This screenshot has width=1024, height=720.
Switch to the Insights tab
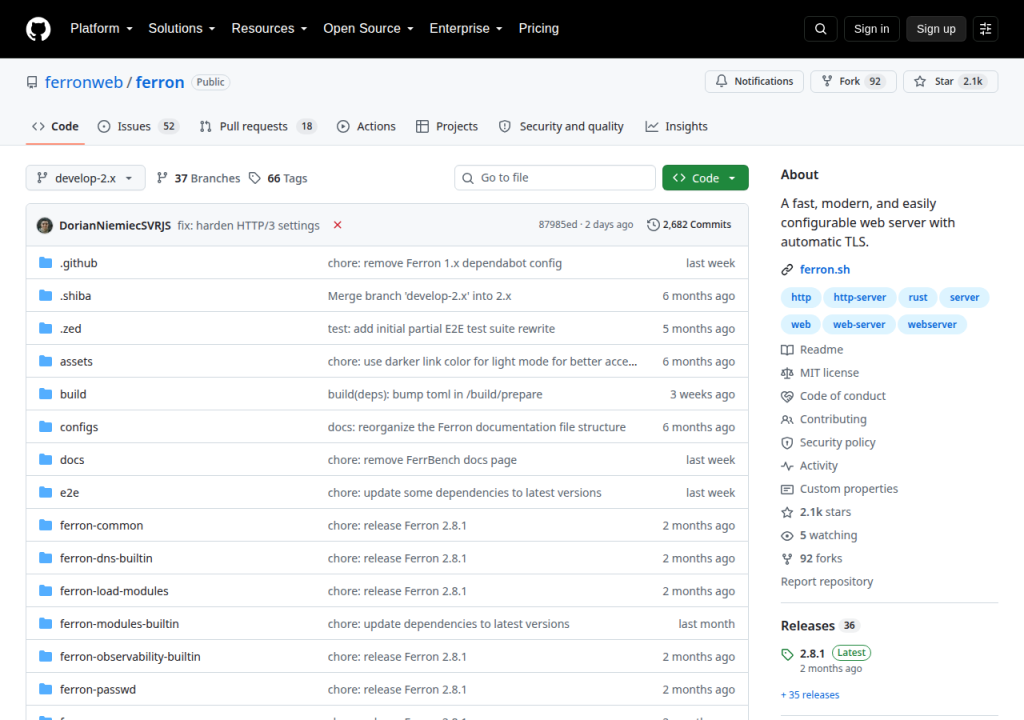pyautogui.click(x=677, y=126)
